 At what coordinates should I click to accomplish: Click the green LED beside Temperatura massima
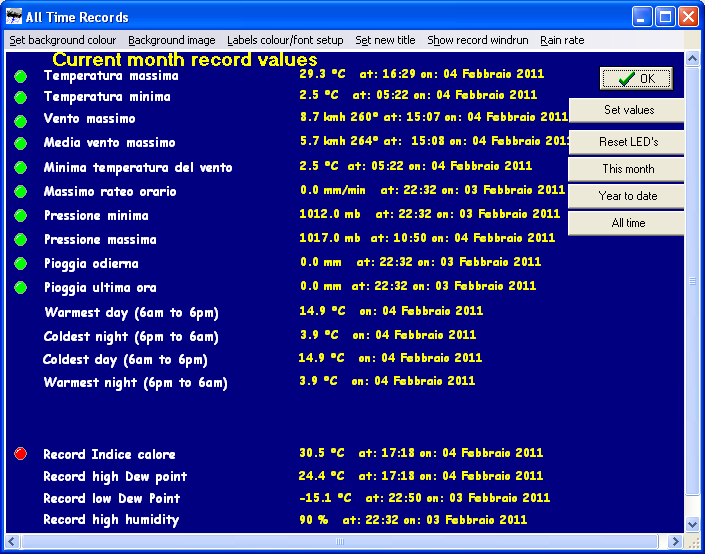(20, 76)
